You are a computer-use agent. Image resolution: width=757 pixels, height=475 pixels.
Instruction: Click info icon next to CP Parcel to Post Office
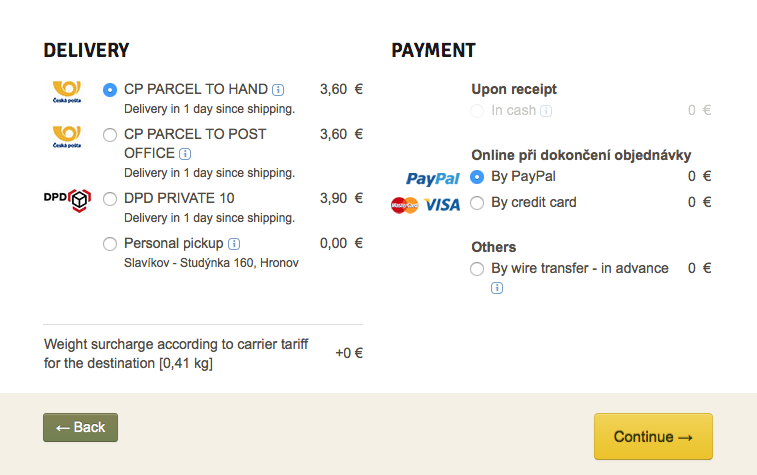[x=185, y=154]
